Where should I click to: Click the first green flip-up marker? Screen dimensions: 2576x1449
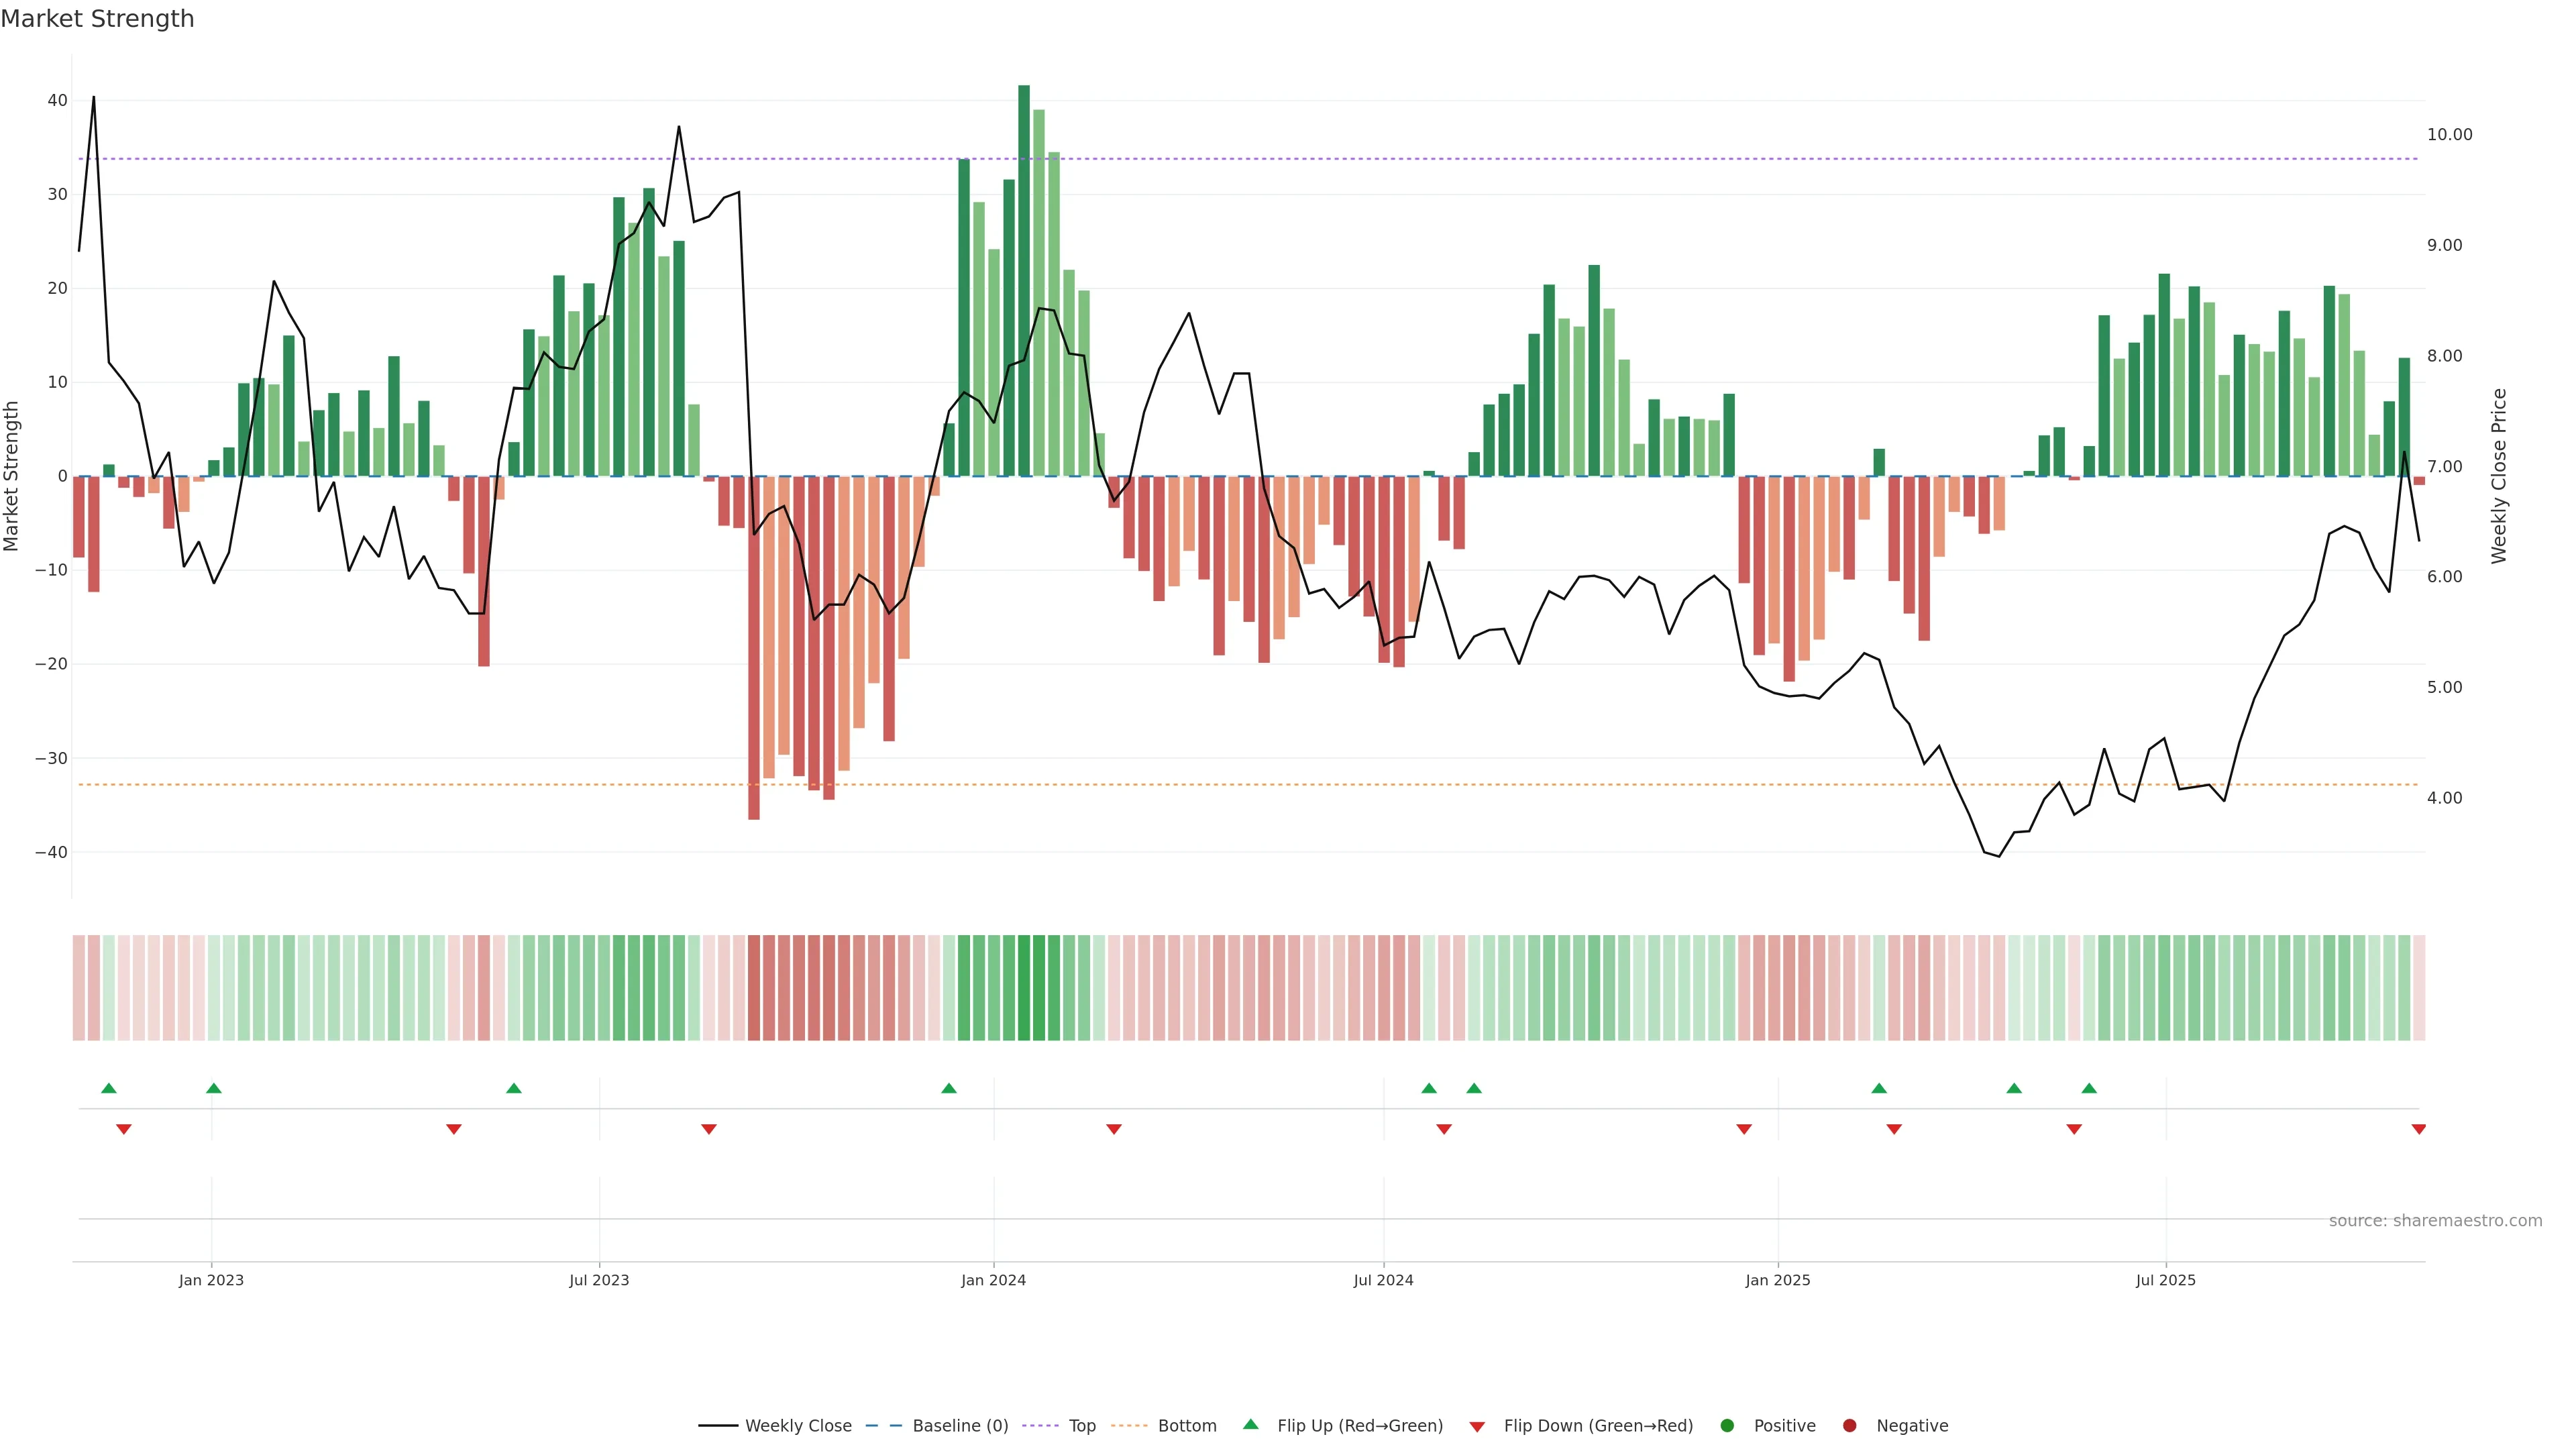(109, 1088)
